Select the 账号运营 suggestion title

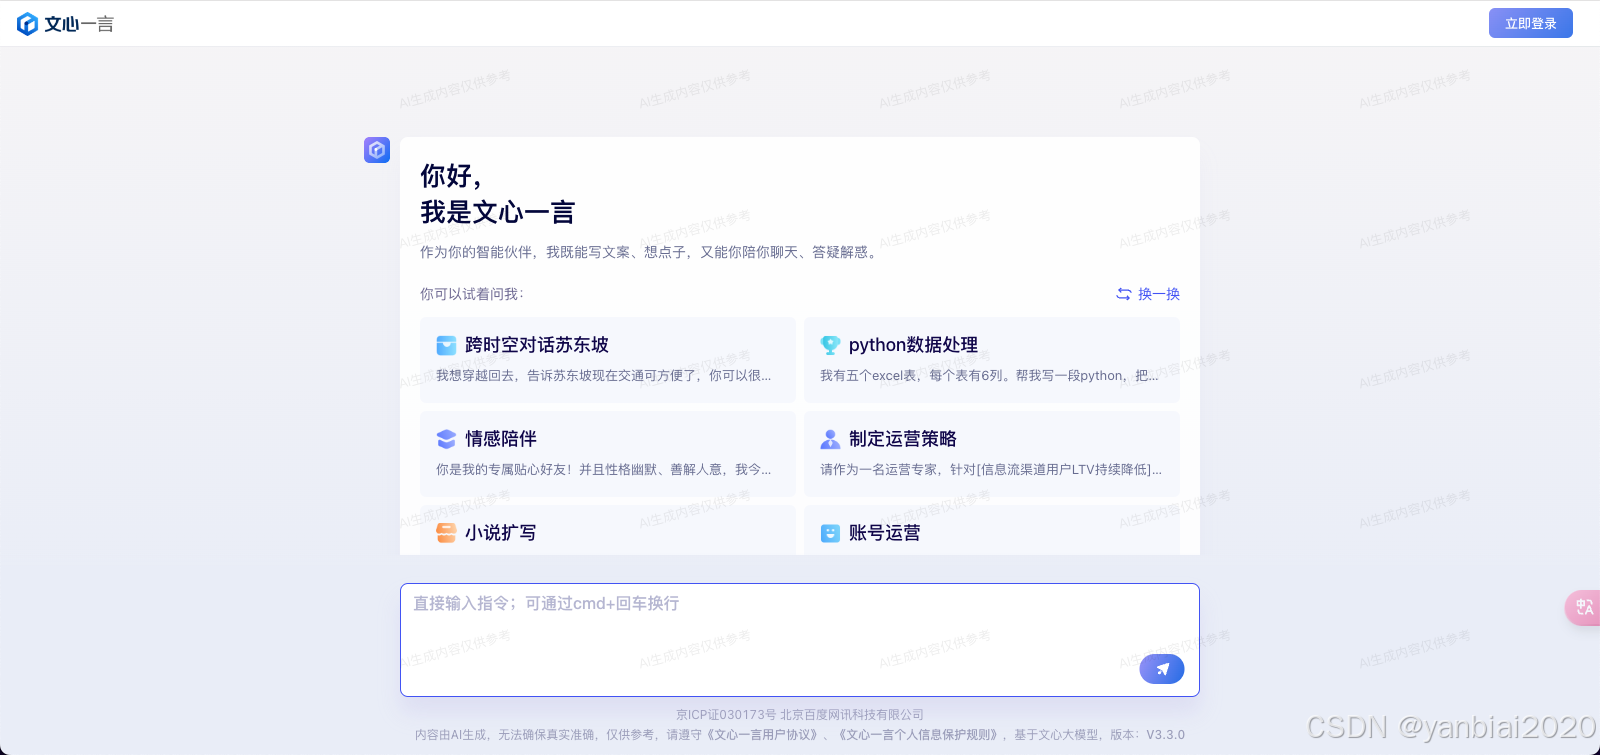pyautogui.click(x=885, y=533)
